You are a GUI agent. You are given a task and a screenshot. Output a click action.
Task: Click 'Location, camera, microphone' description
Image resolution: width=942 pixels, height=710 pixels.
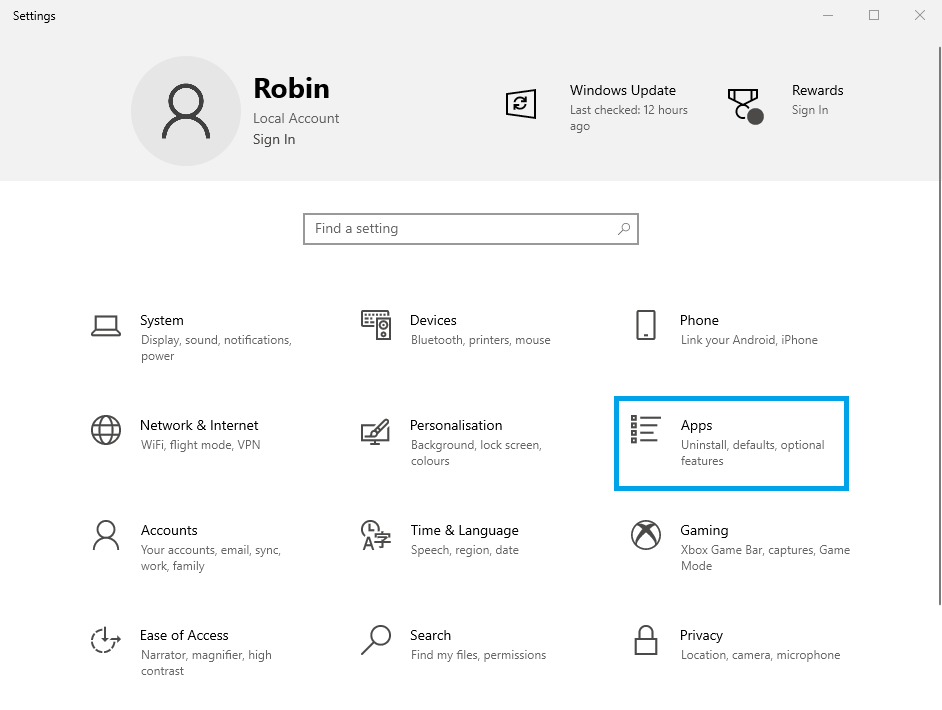click(761, 655)
